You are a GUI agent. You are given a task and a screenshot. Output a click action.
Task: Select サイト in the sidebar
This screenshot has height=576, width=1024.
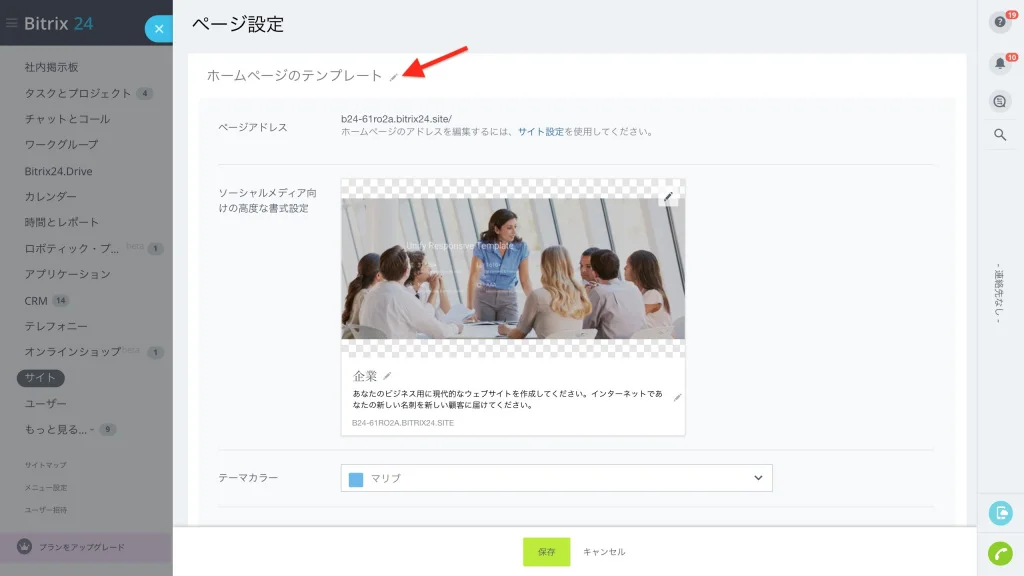click(x=40, y=377)
